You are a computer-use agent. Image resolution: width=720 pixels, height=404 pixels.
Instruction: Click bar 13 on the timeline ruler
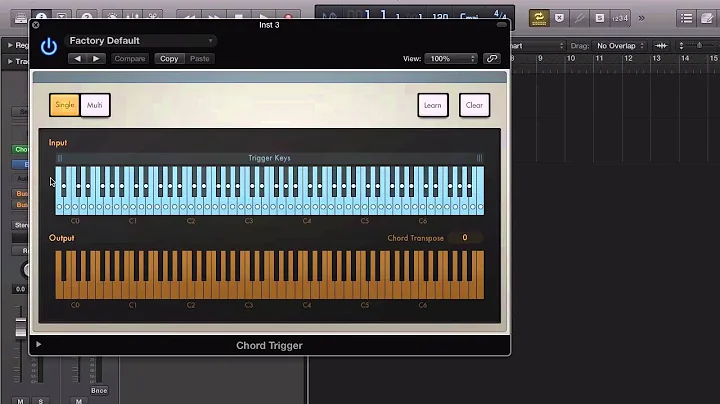click(656, 58)
